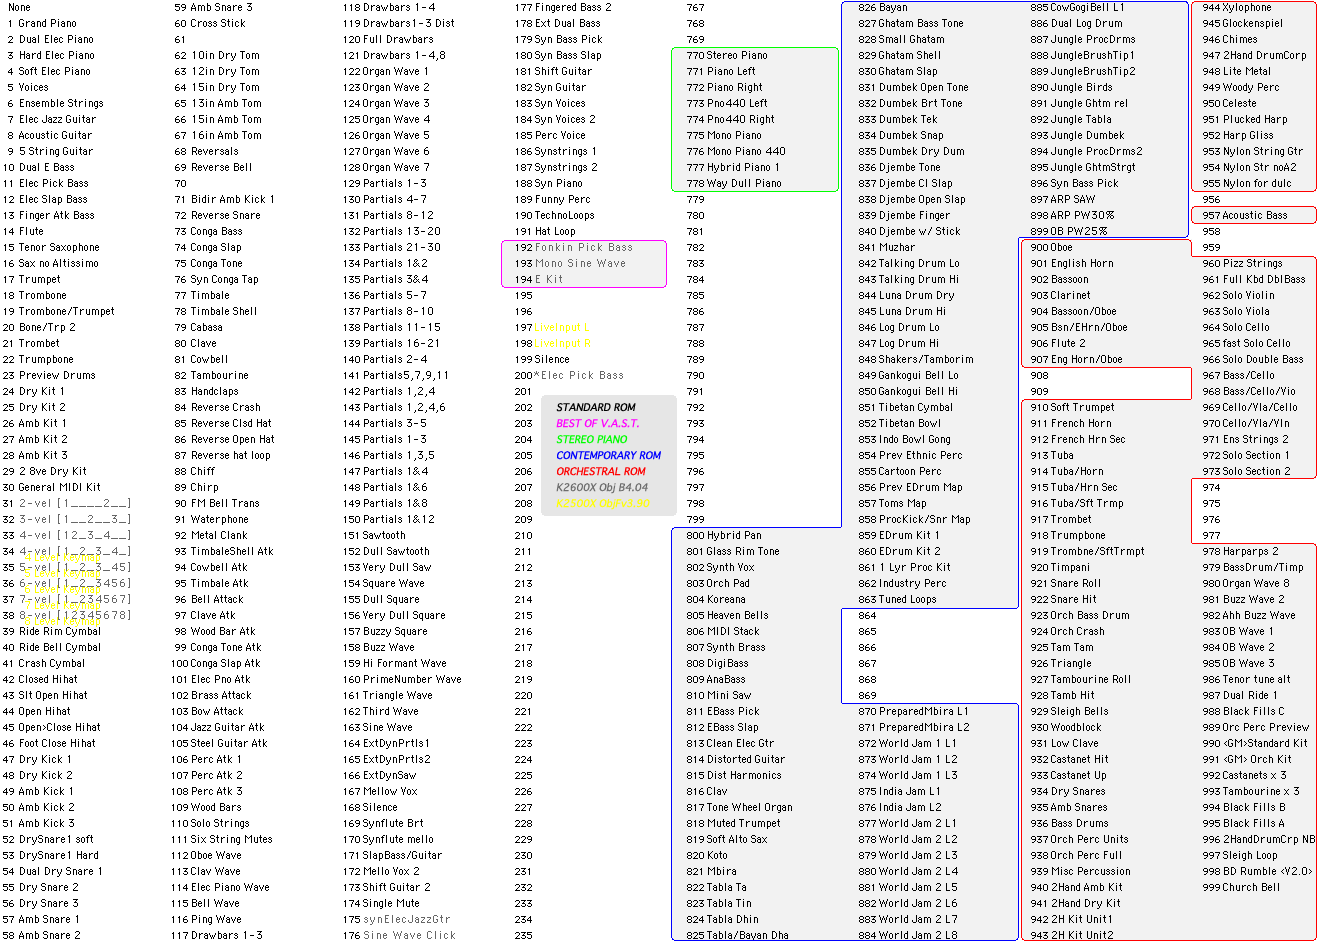The height and width of the screenshot is (942, 1318).
Task: Click green STEREO PIANO legend label
Action: click(x=592, y=439)
